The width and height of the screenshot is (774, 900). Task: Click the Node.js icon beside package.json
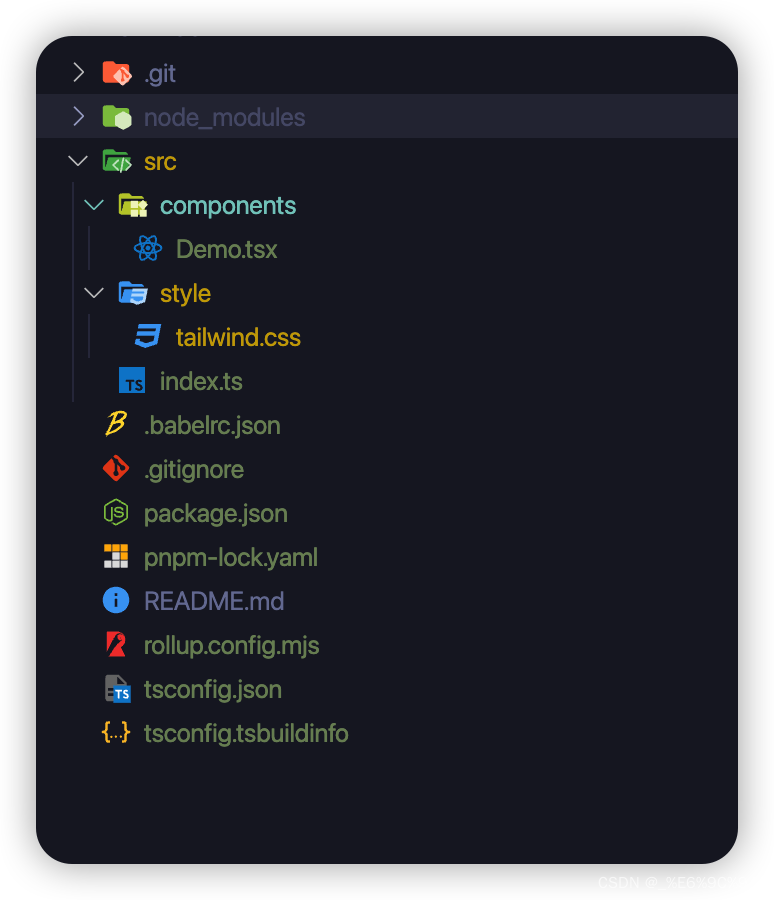coord(116,512)
